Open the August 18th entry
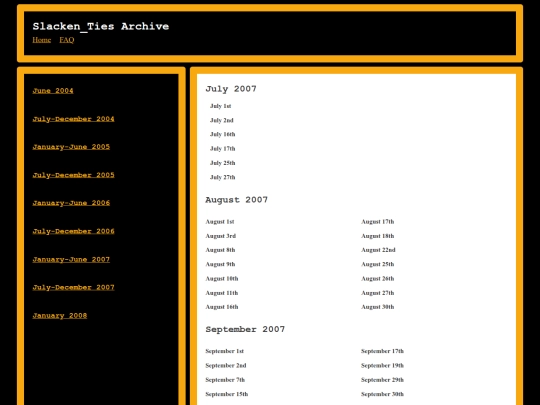The height and width of the screenshot is (405, 540). (x=377, y=236)
